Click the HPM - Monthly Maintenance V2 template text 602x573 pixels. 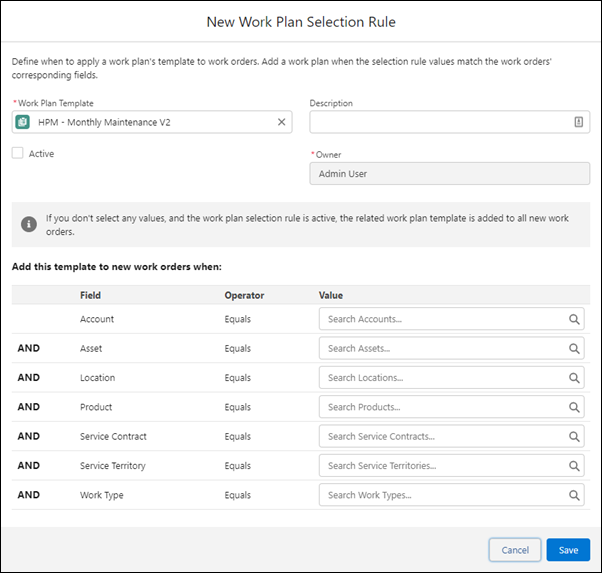coord(104,123)
